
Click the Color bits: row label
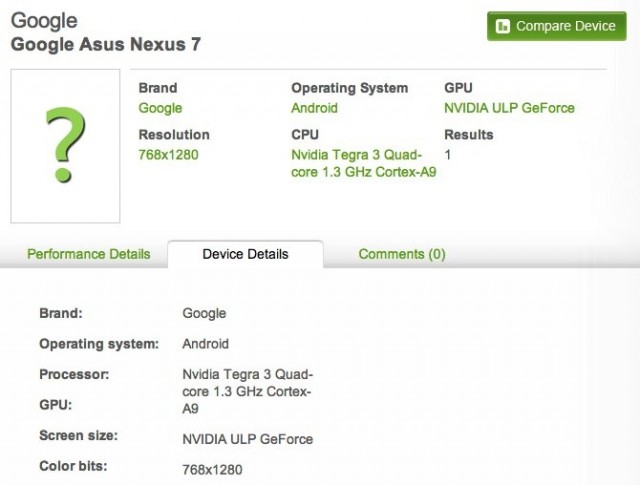coord(73,466)
